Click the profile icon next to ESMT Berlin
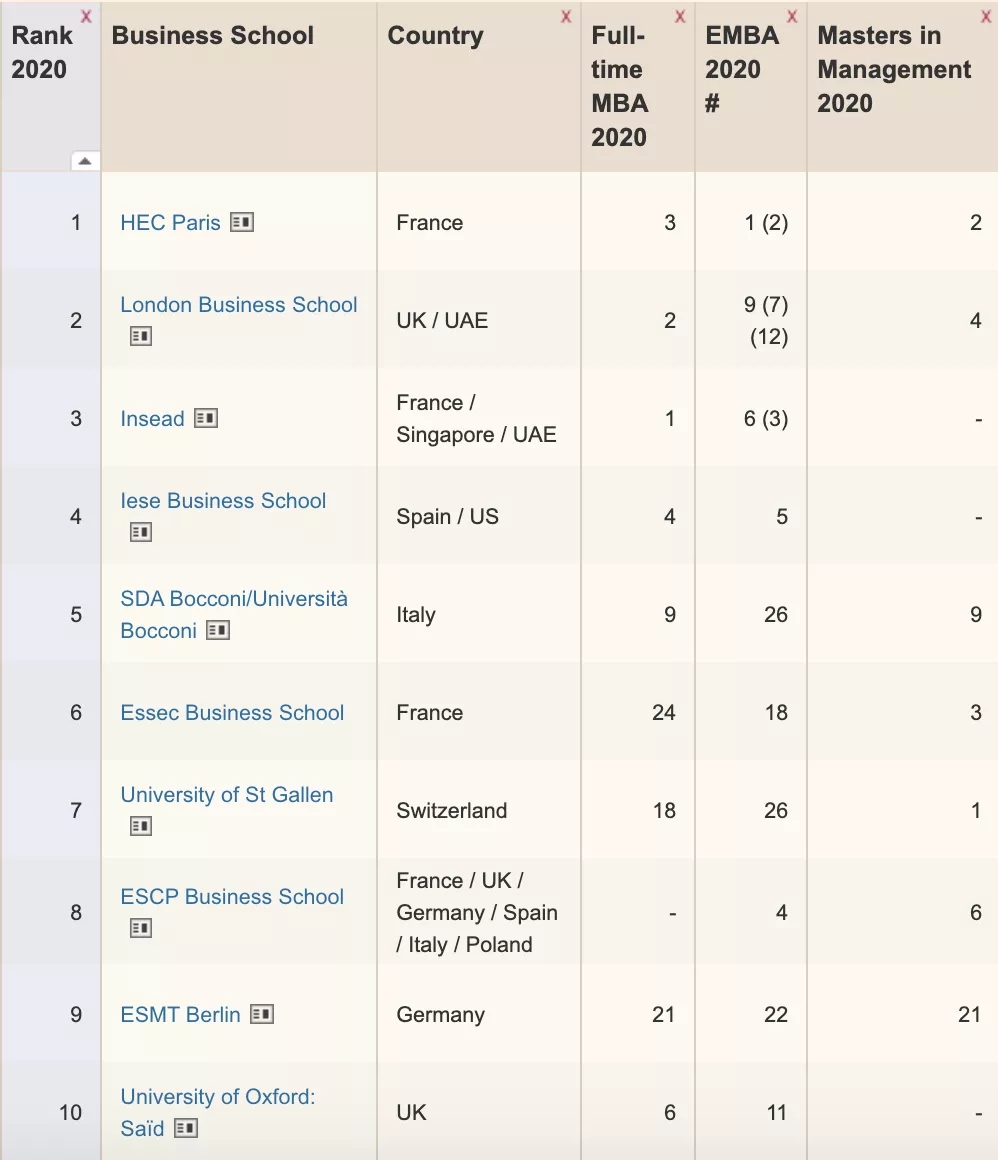This screenshot has height=1160, width=998. 261,1014
